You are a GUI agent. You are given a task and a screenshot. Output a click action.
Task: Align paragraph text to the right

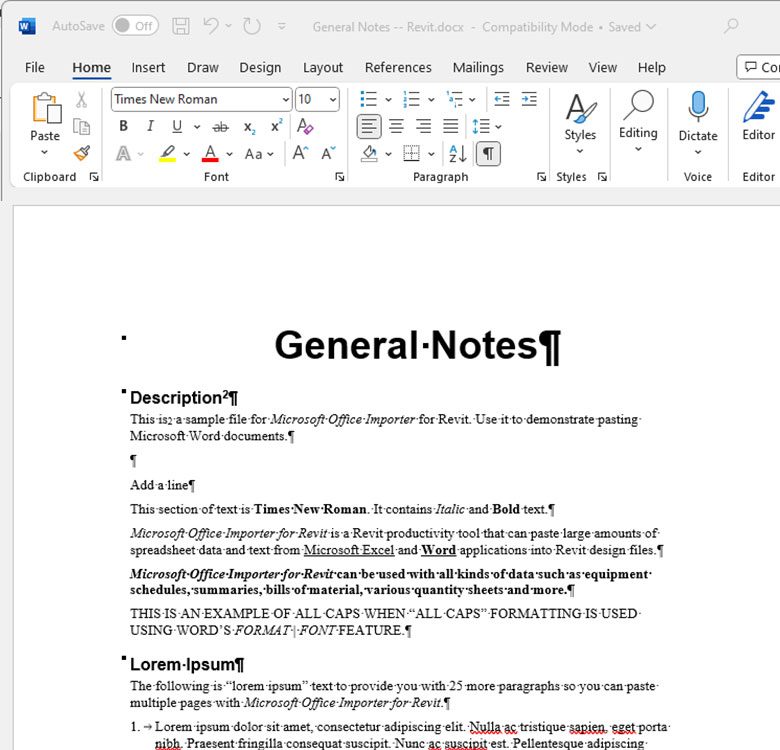pos(423,126)
